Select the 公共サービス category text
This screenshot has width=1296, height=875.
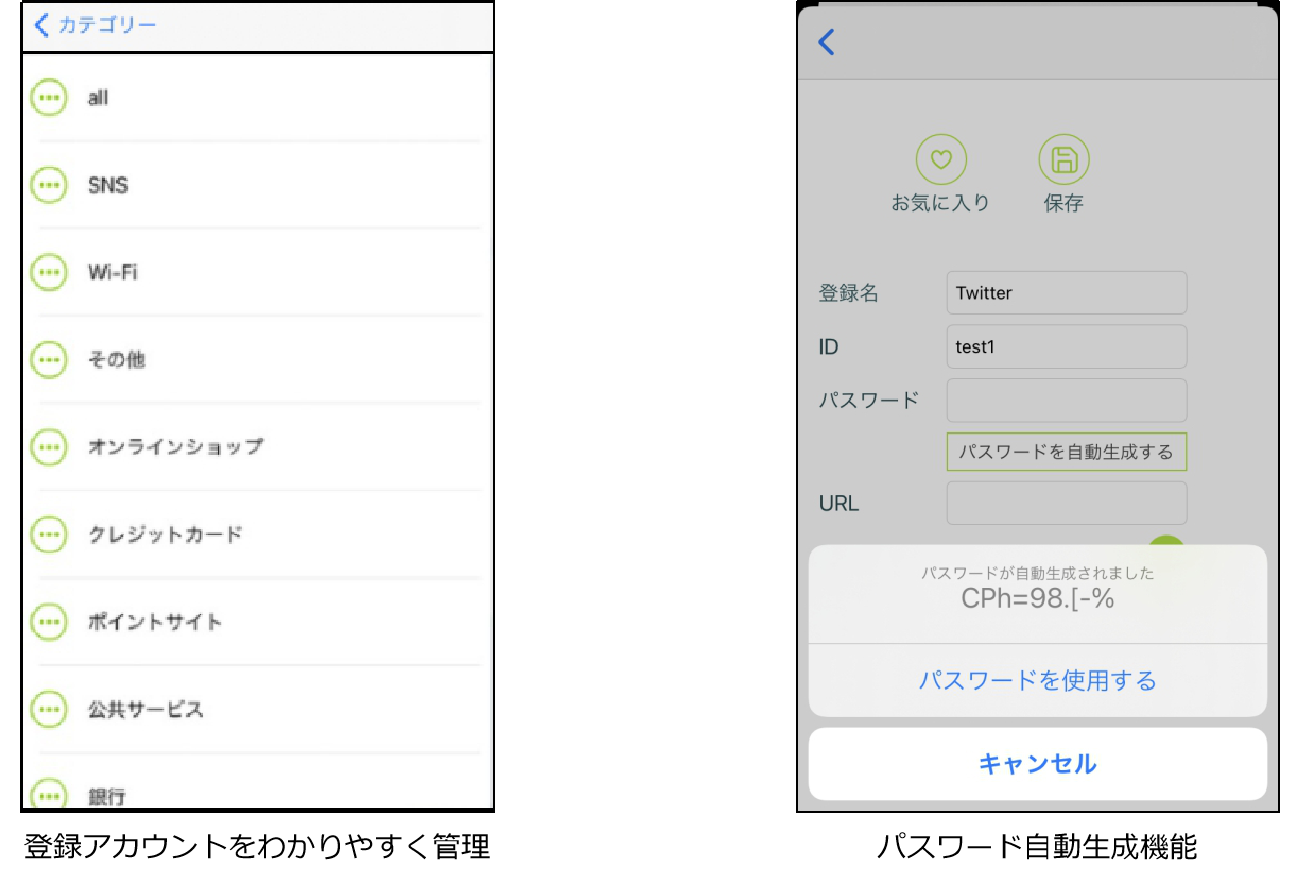click(146, 709)
